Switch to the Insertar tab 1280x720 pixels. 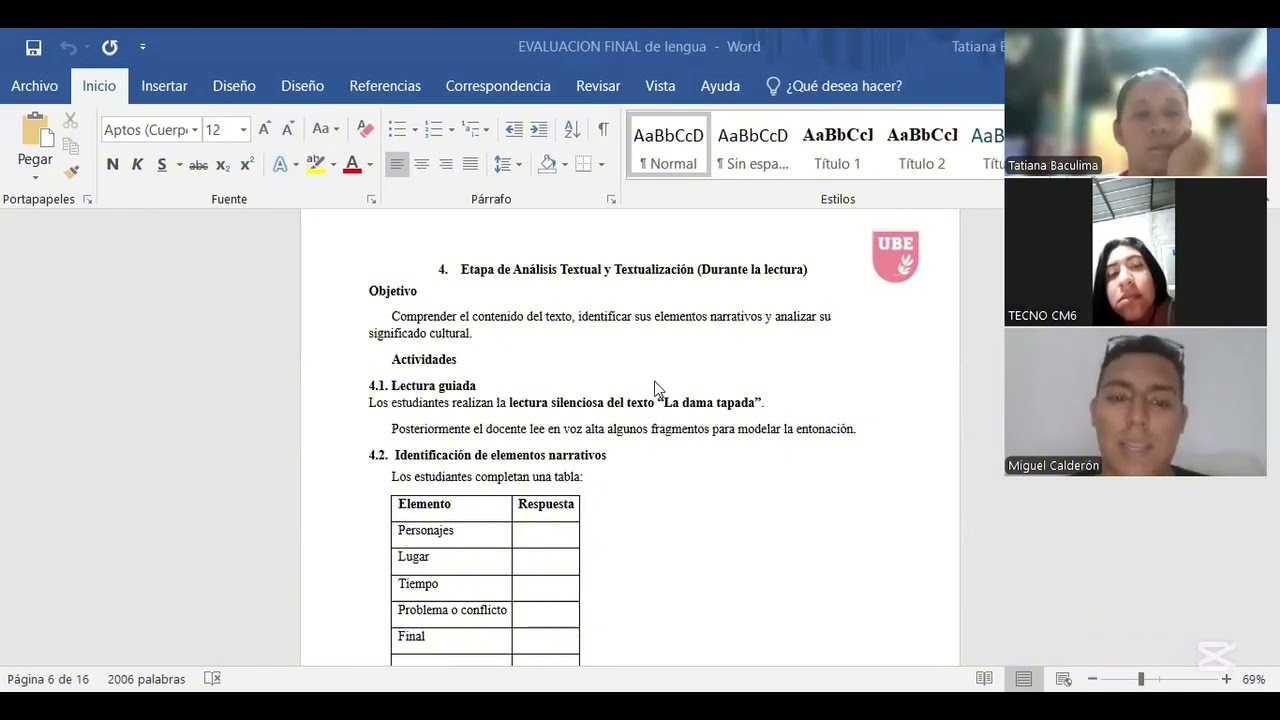pyautogui.click(x=164, y=86)
